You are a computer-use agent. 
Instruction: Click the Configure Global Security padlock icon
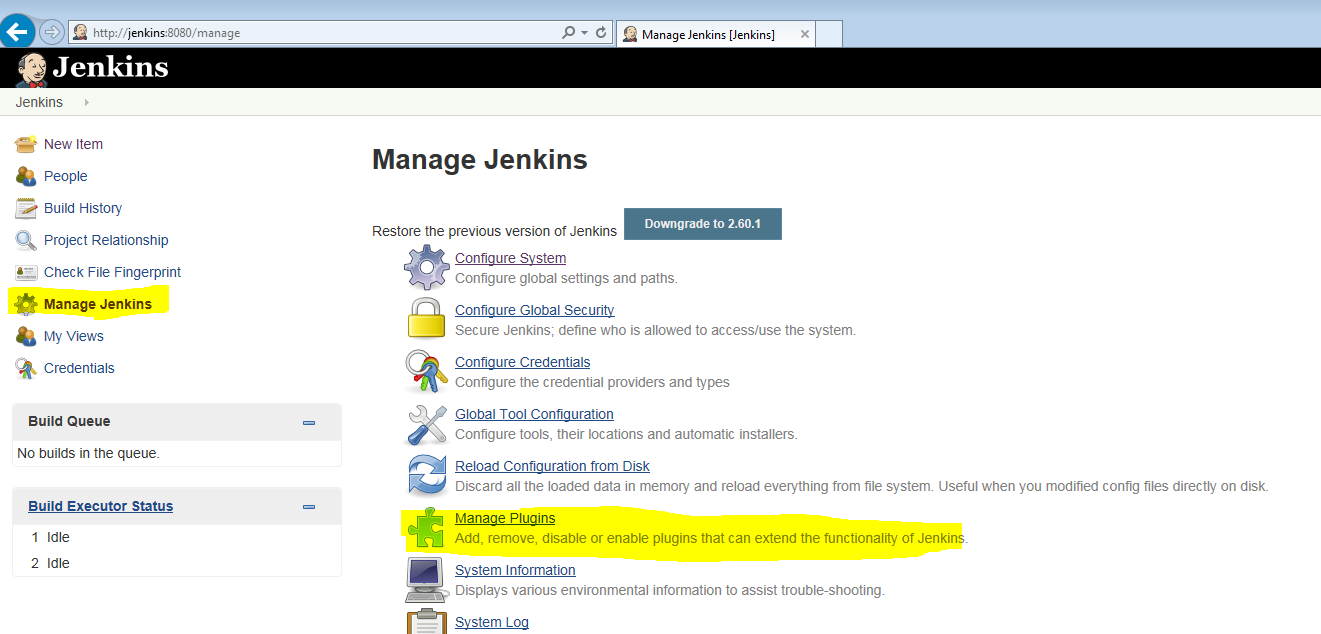tap(427, 320)
